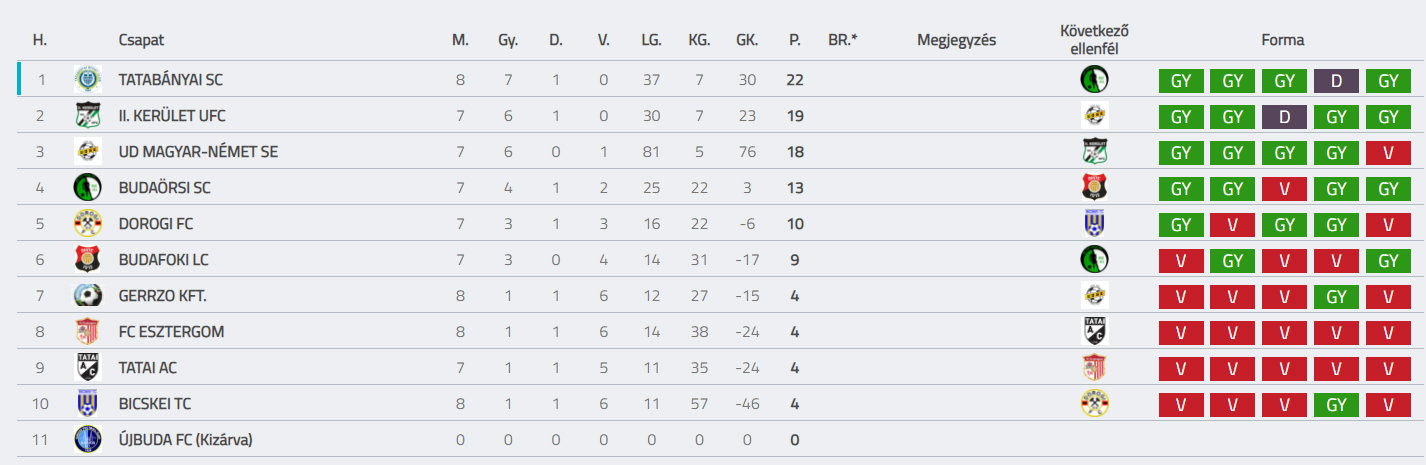
Task: Click the first GY form badge for Dorogi FC
Action: click(x=1181, y=225)
